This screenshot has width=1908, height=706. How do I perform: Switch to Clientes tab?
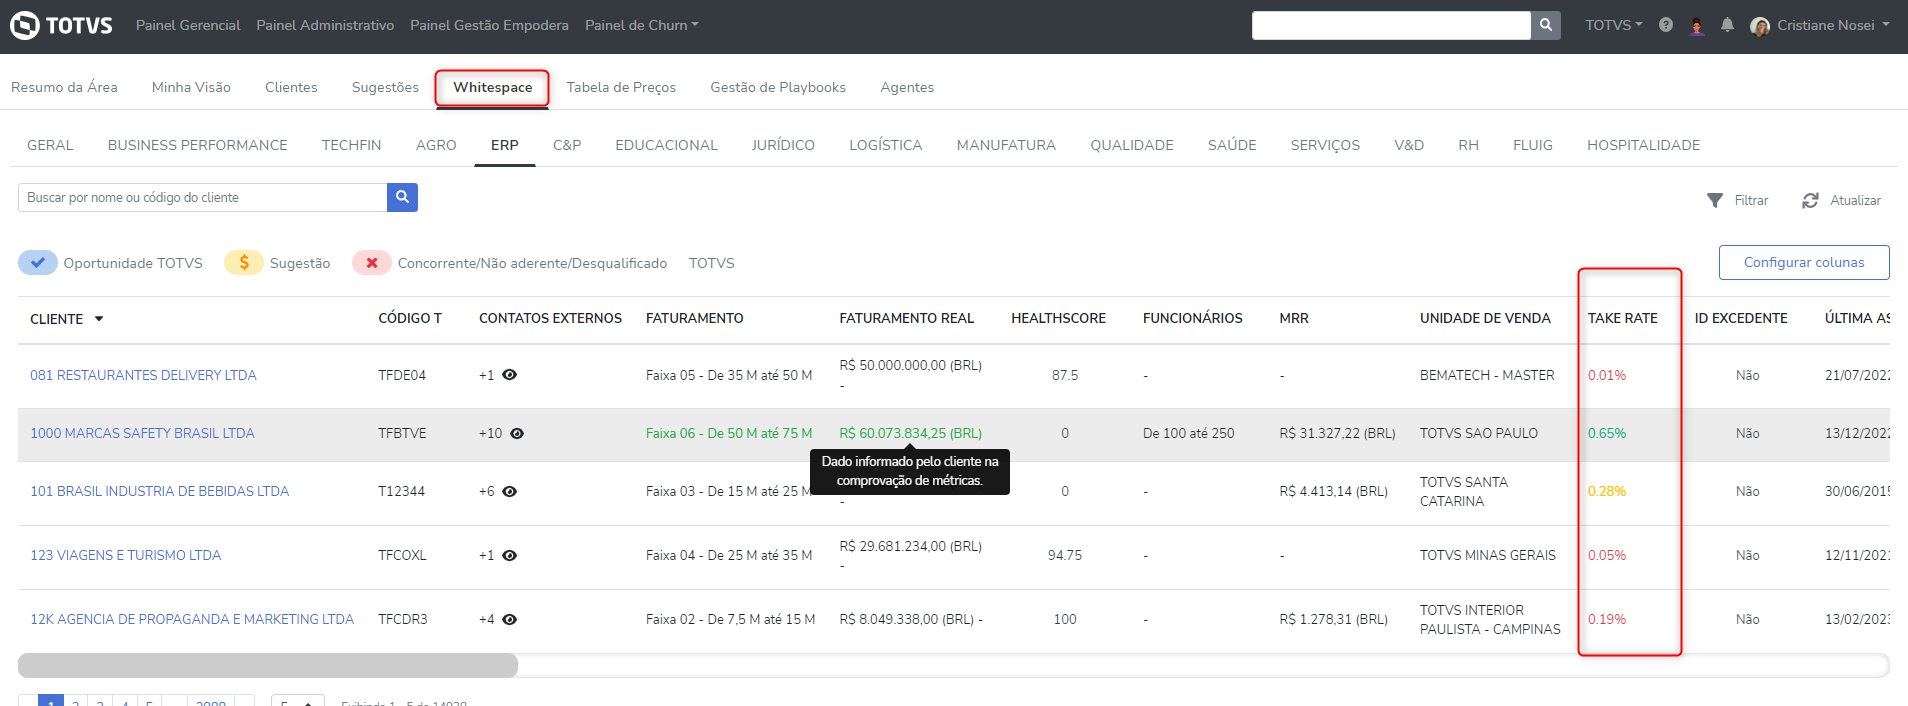(x=291, y=87)
